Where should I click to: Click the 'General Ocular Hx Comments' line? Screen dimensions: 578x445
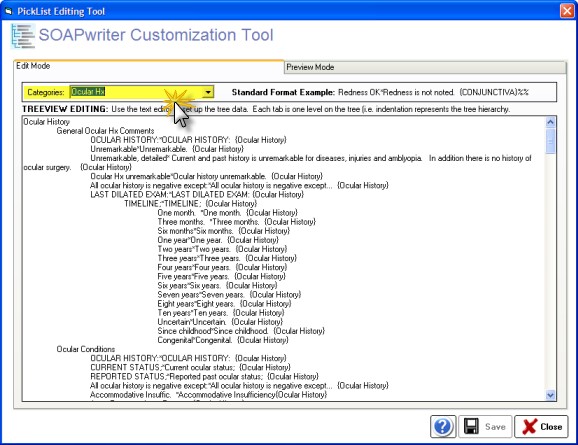point(105,131)
